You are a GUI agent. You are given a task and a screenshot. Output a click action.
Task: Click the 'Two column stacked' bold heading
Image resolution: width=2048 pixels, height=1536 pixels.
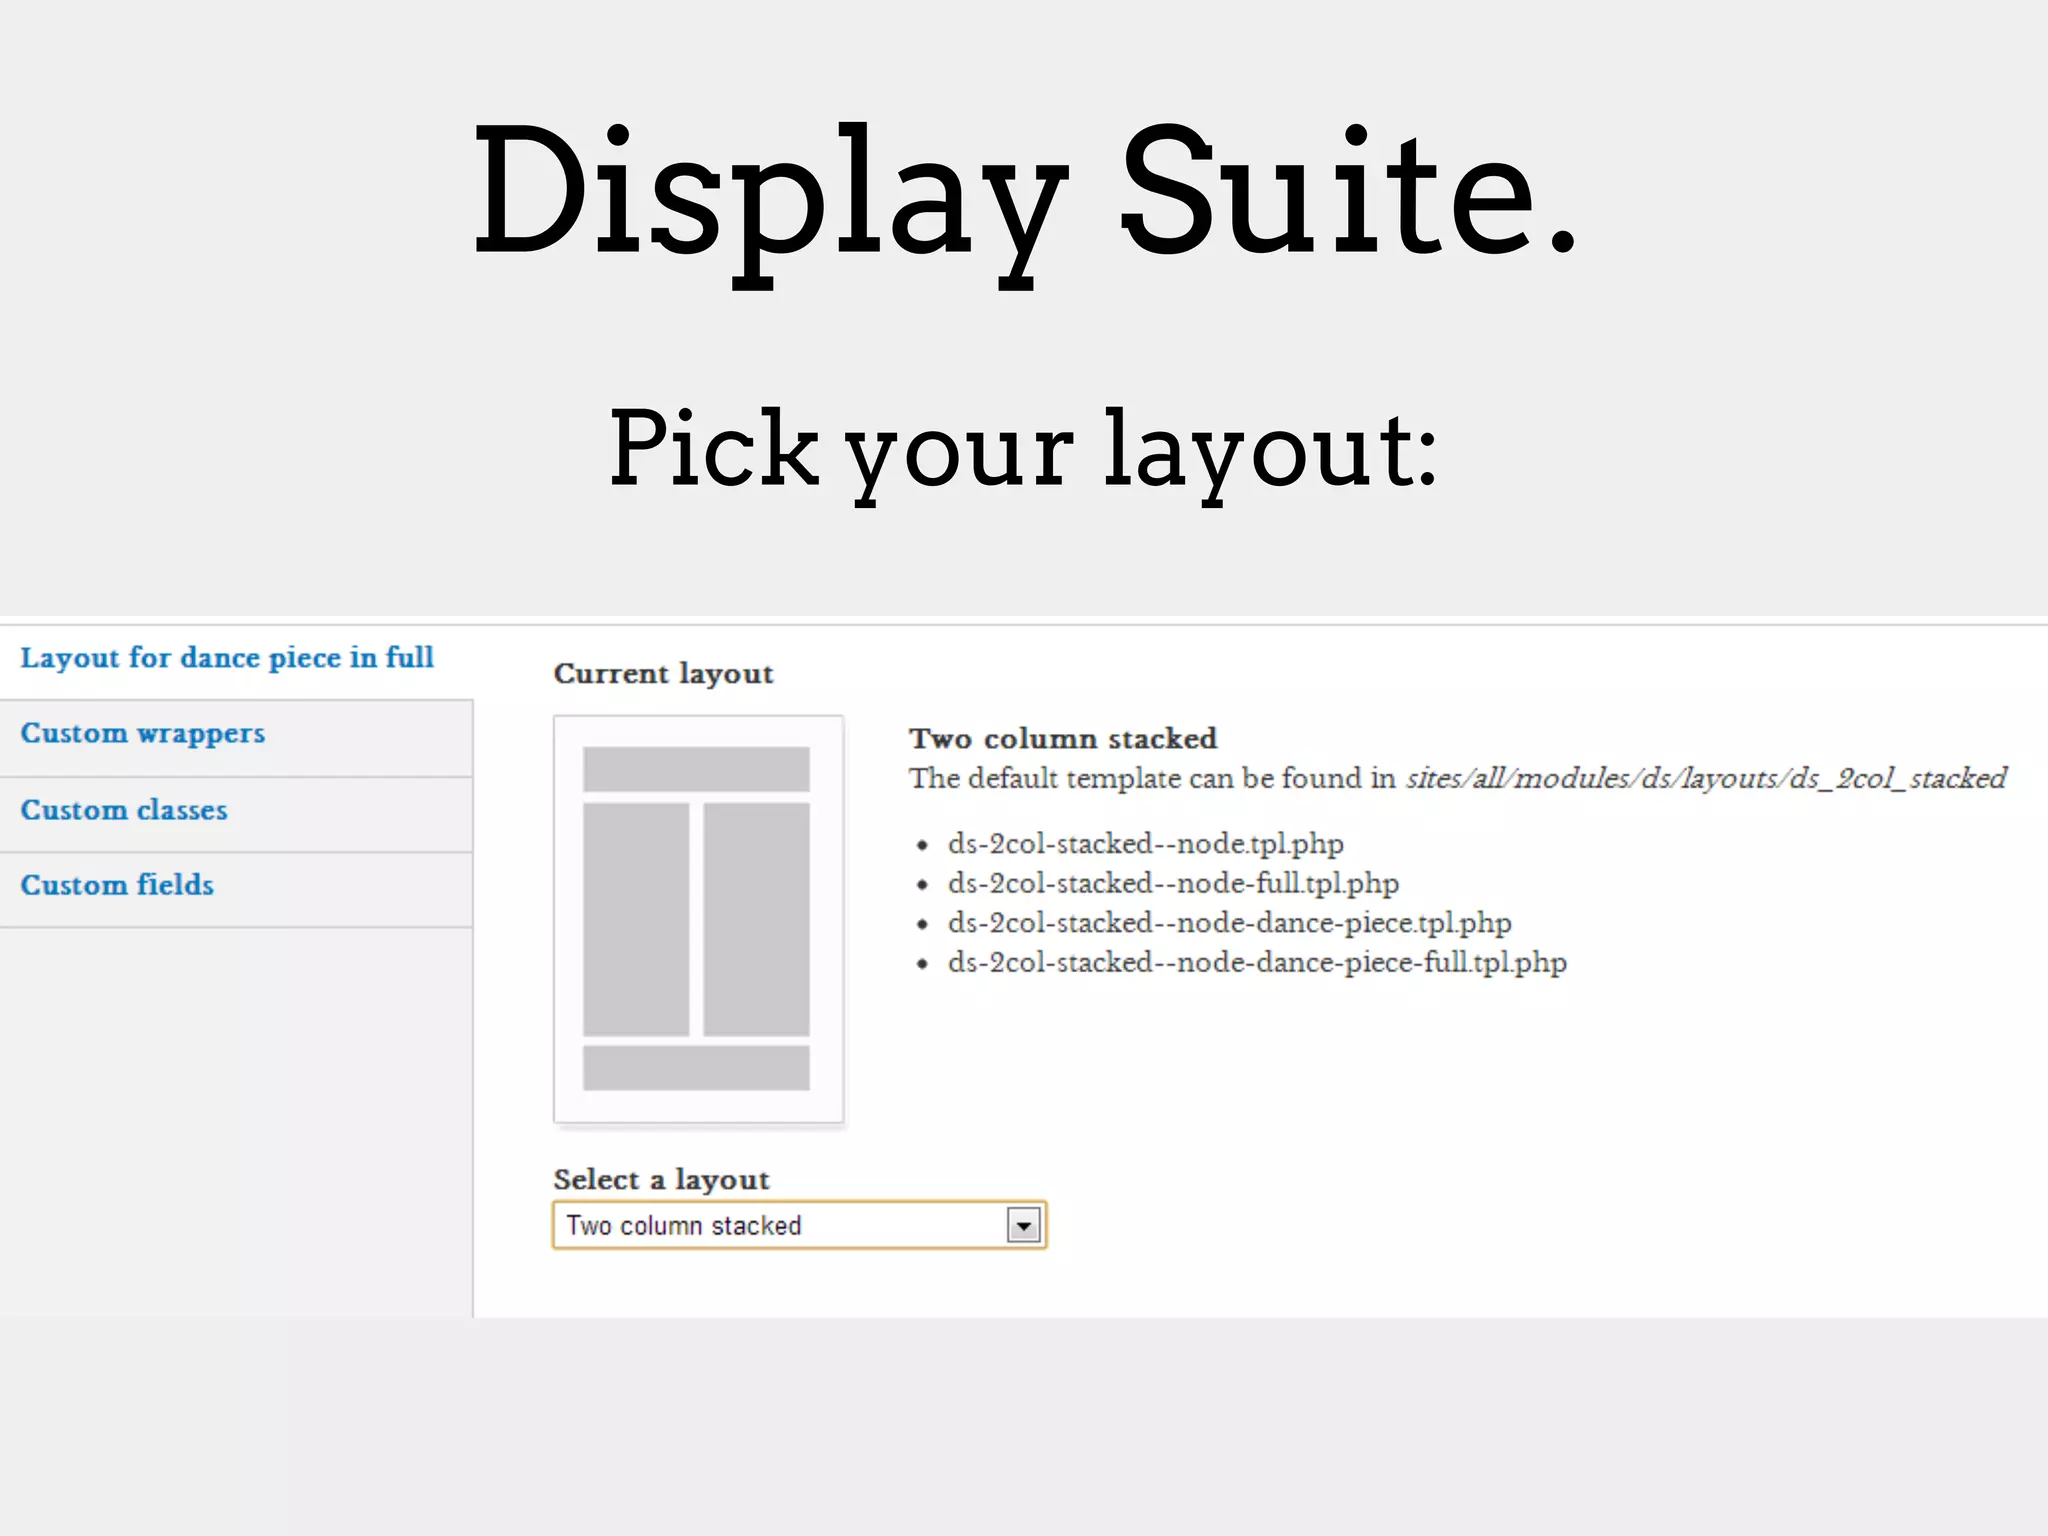1063,739
